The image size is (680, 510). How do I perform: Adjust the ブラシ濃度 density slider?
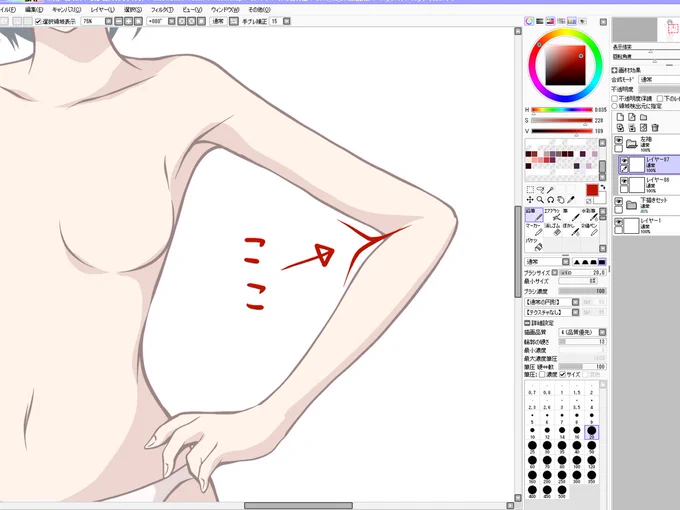pyautogui.click(x=582, y=291)
